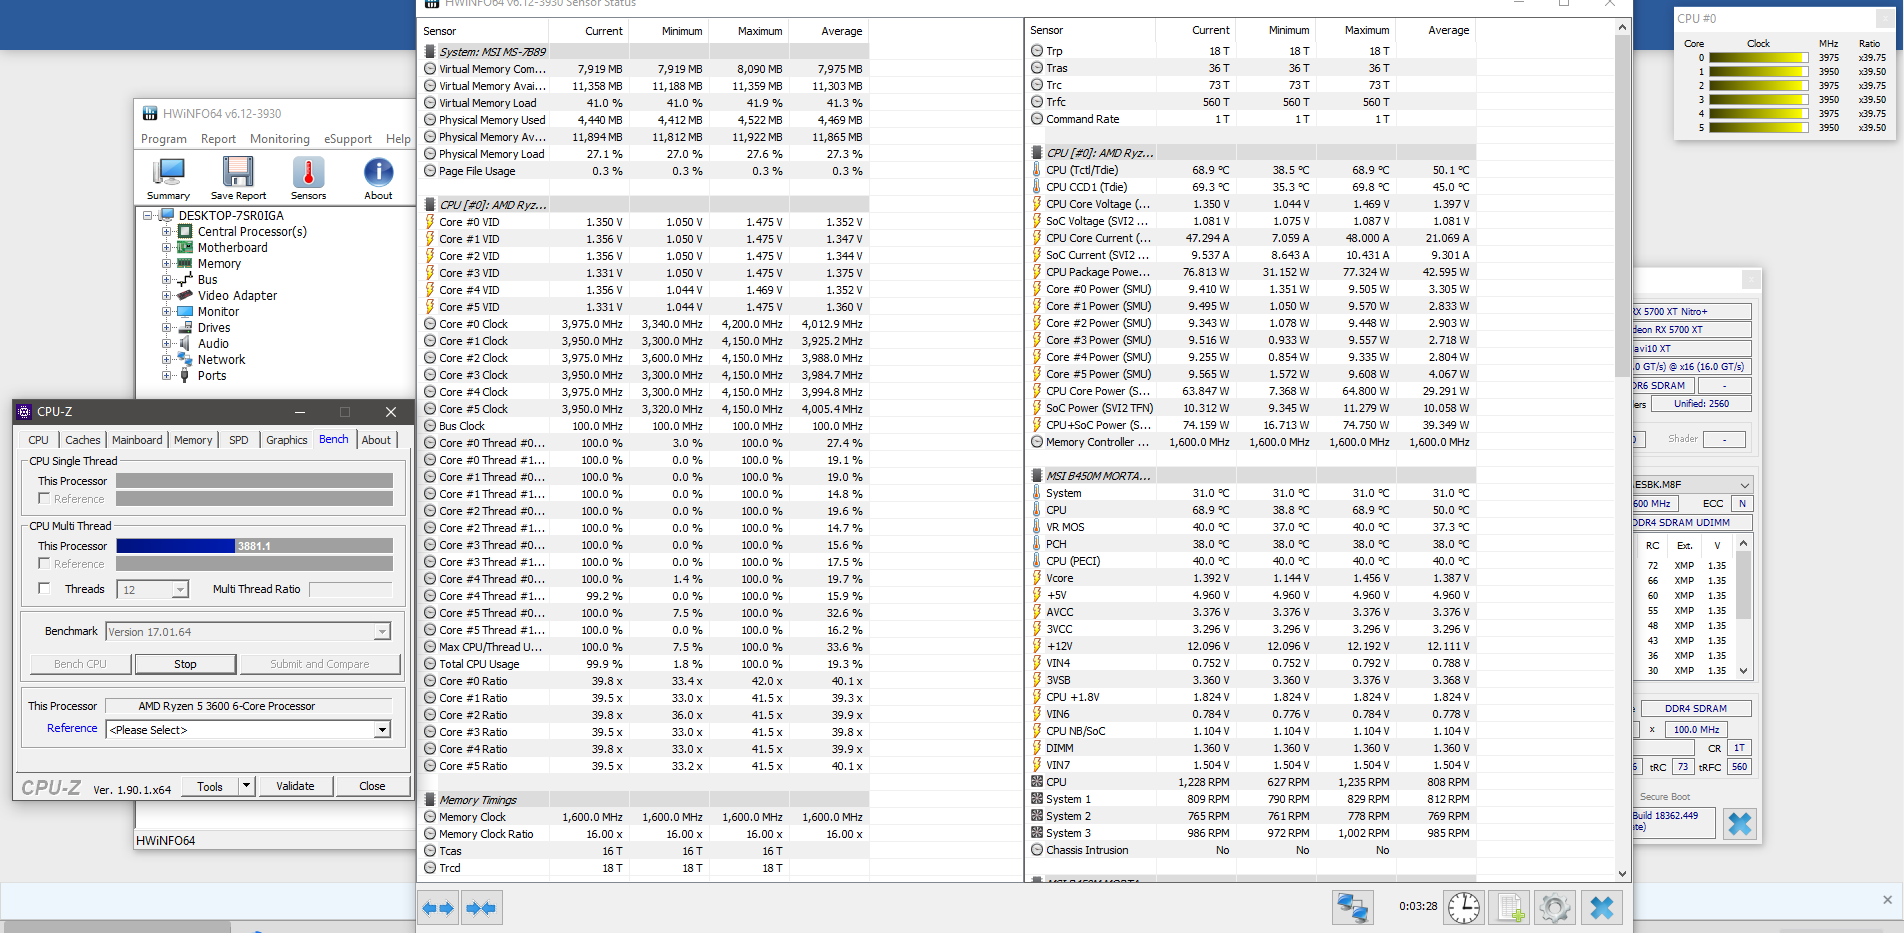Click the logging file-plus icon
This screenshot has height=933, width=1904.
(x=1509, y=908)
